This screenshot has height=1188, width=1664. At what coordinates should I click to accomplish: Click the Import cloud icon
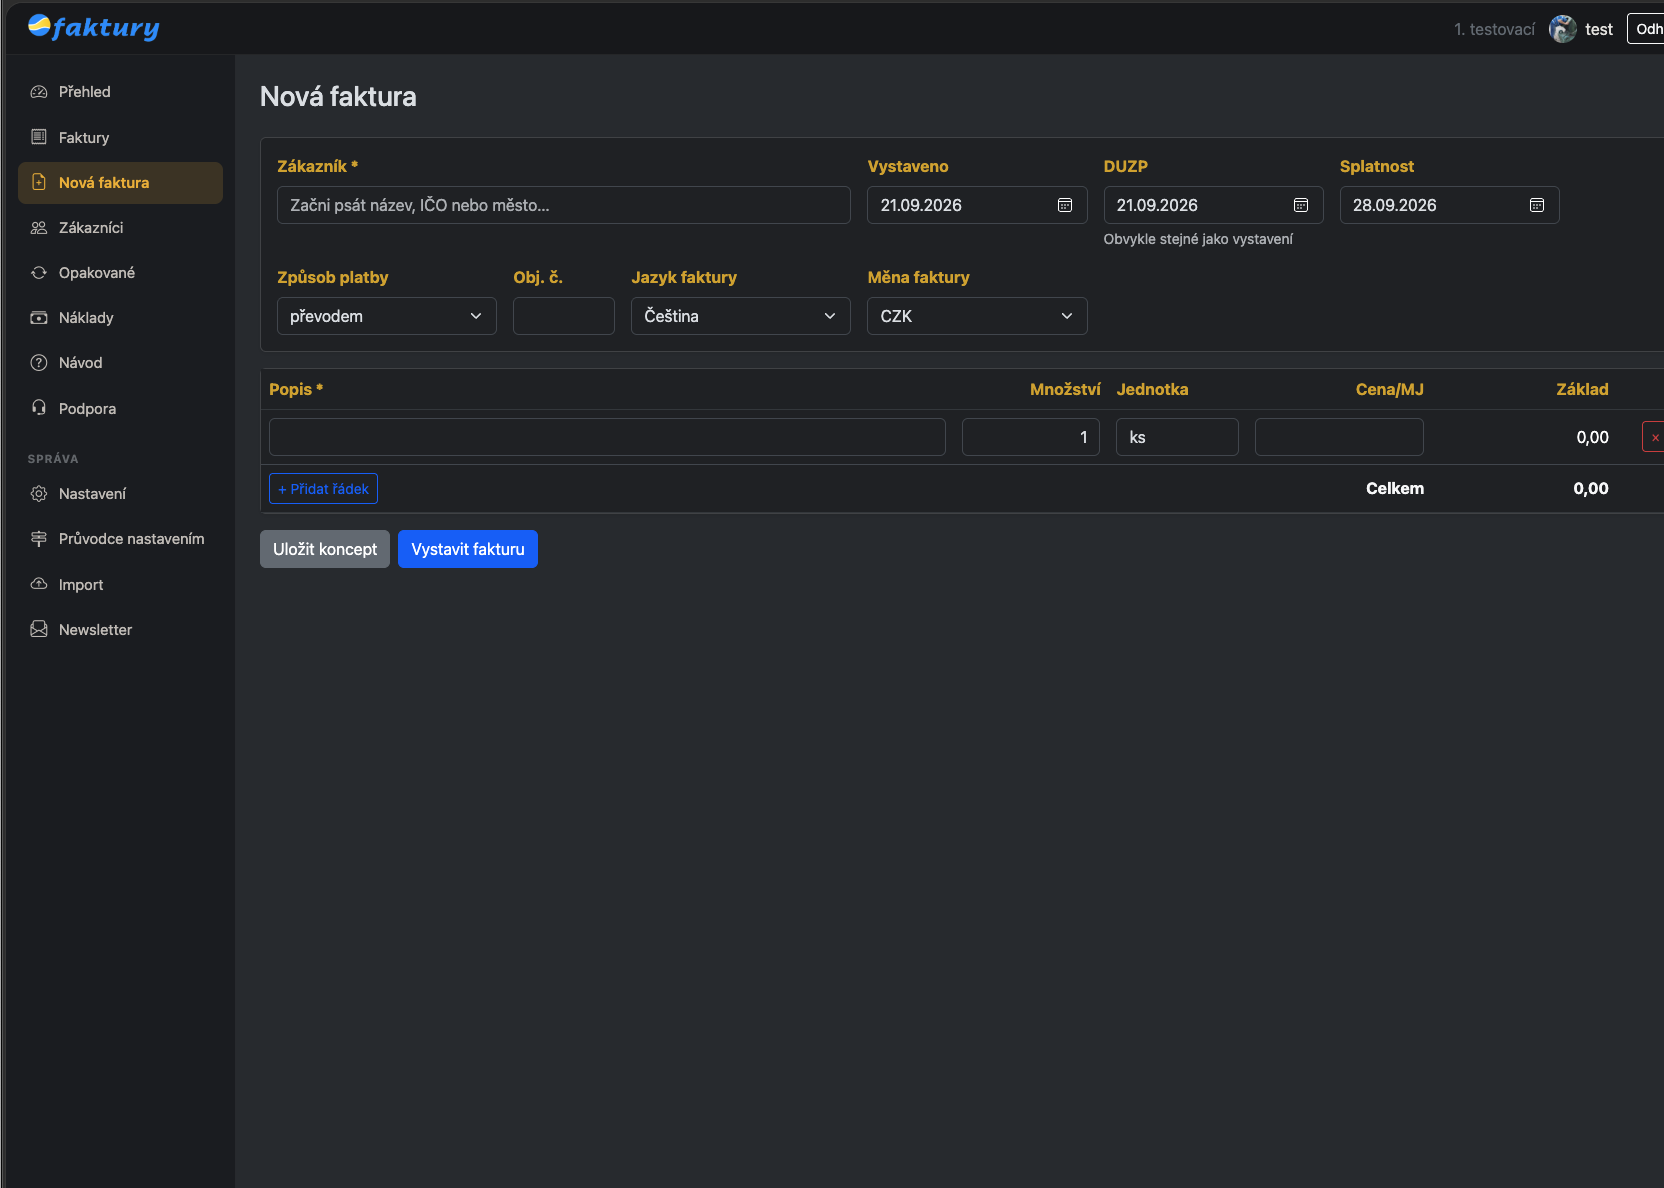(x=39, y=584)
